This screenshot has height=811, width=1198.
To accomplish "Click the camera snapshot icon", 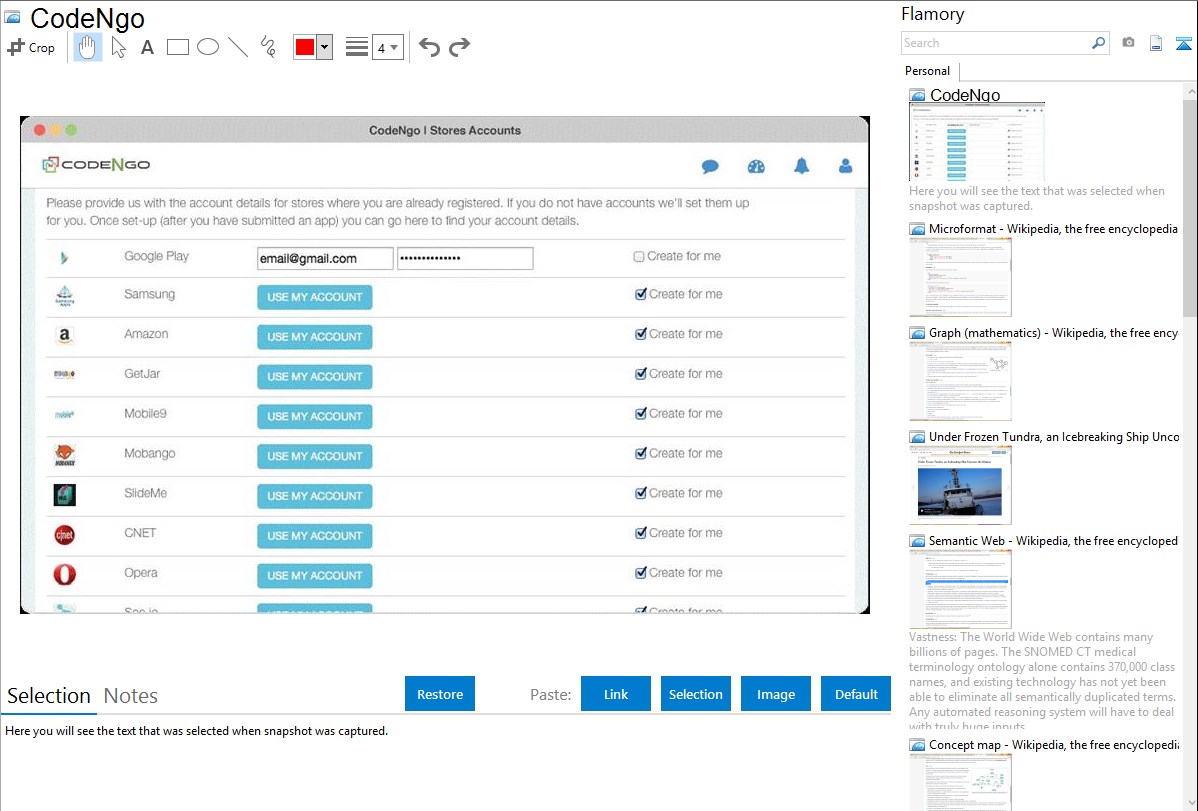I will (x=1128, y=43).
